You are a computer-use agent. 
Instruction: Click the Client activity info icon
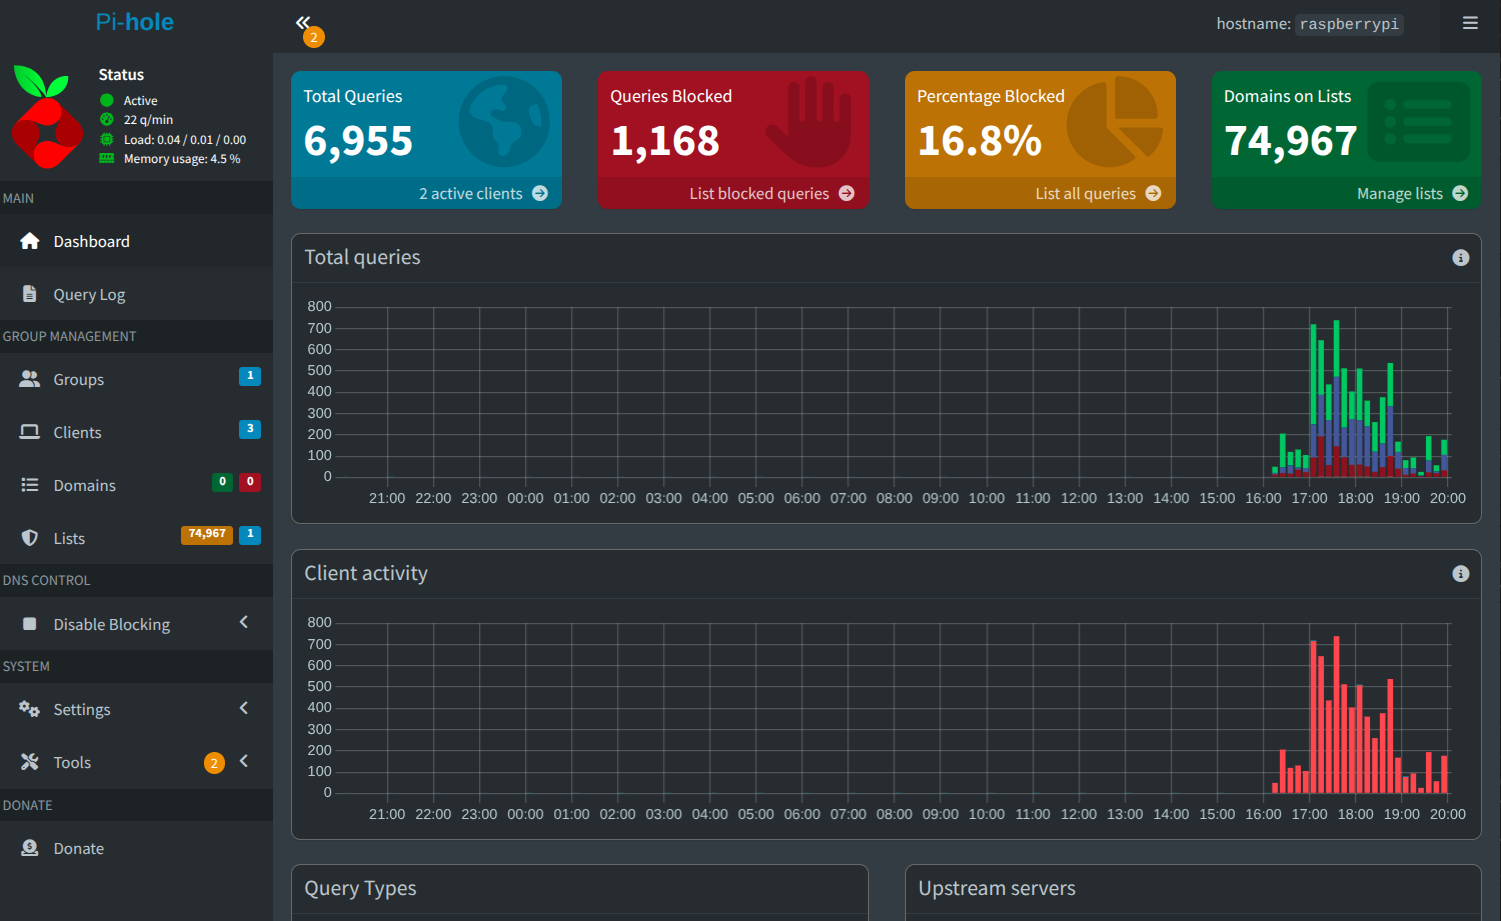1460,574
